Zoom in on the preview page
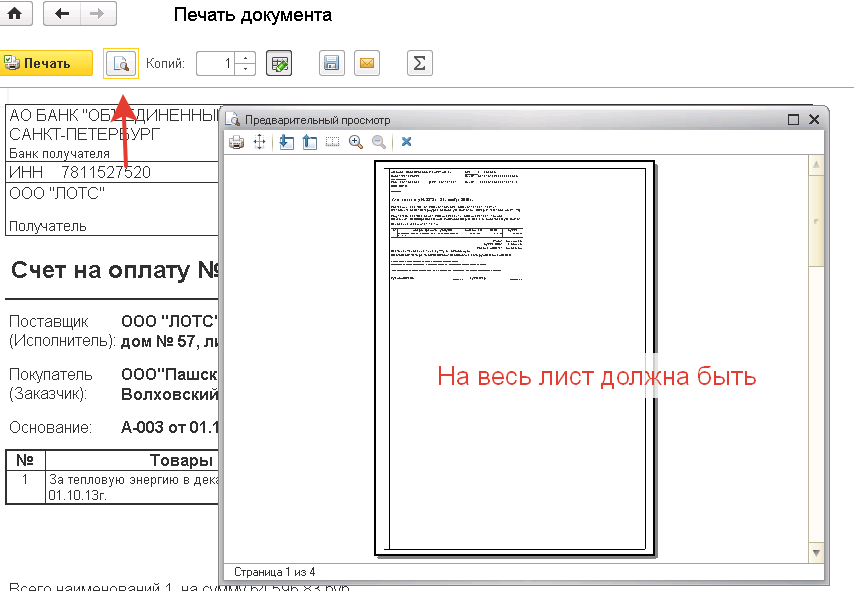This screenshot has width=854, height=591. point(356,142)
